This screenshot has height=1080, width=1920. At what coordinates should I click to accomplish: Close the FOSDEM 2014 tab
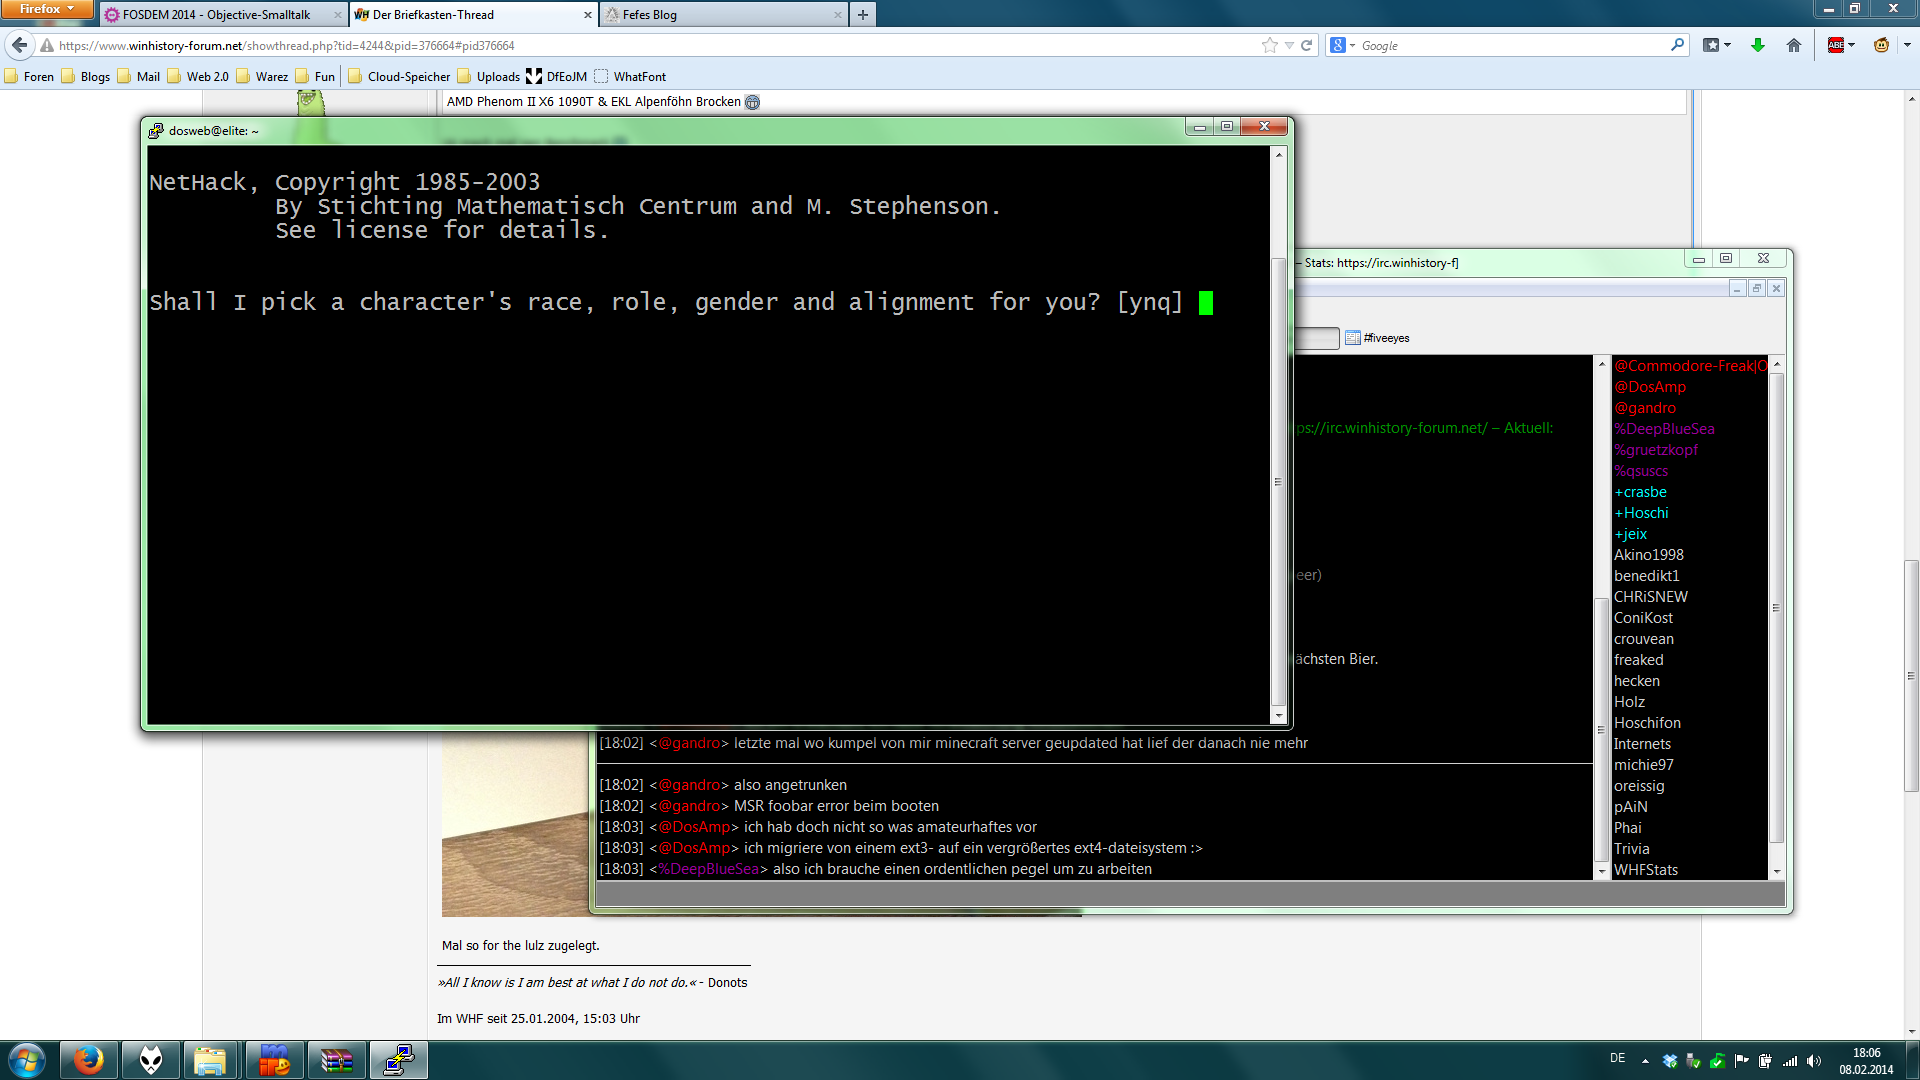pos(337,15)
